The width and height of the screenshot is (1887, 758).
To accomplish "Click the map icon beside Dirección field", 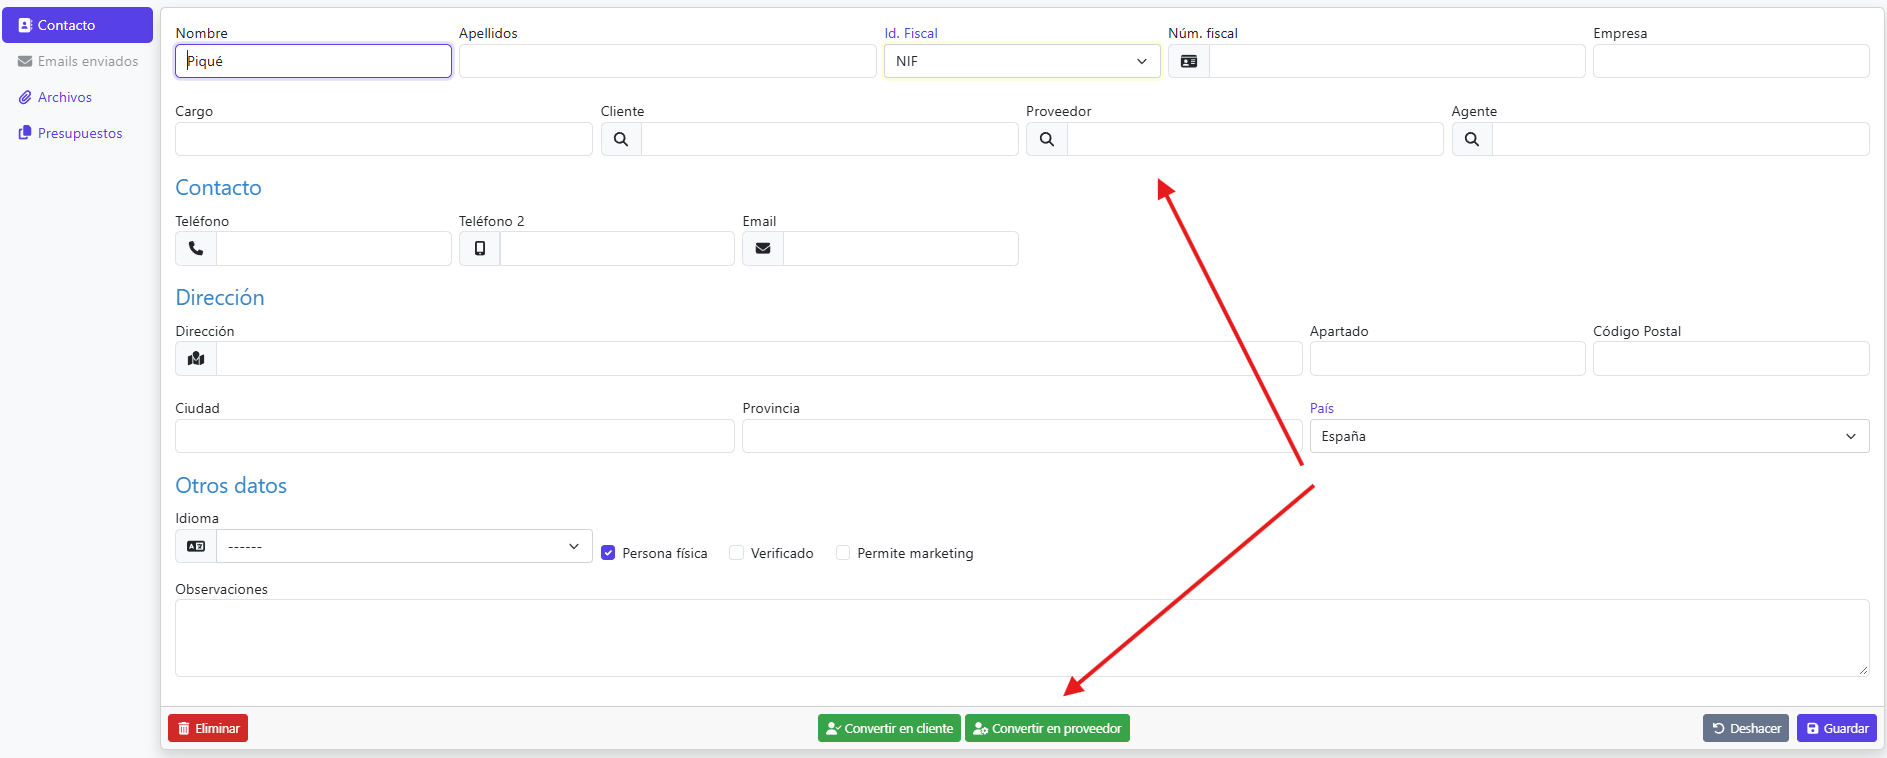I will [196, 359].
